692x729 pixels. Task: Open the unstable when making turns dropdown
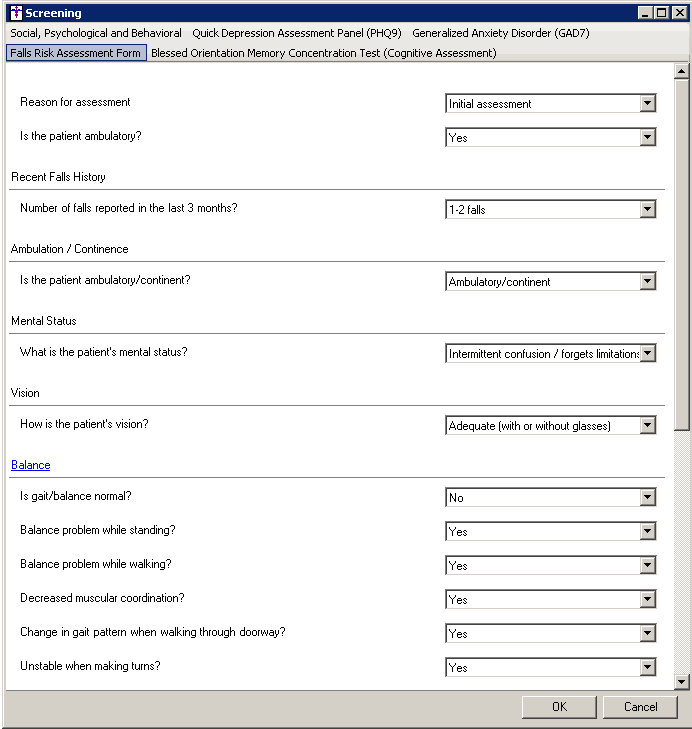(648, 667)
